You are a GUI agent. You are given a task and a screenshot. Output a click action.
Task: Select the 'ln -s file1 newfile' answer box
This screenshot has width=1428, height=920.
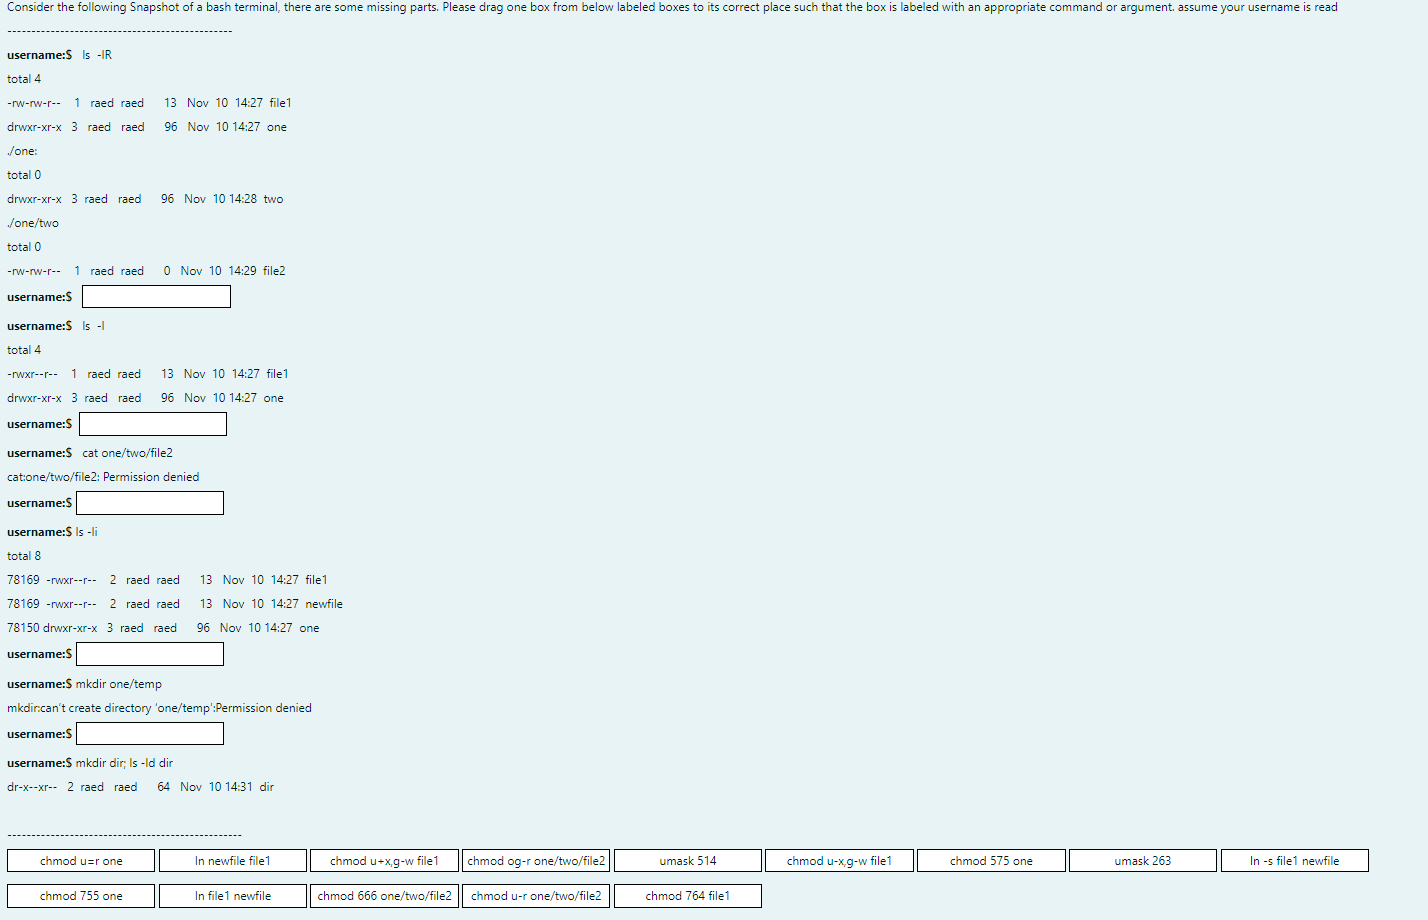pyautogui.click(x=1295, y=860)
